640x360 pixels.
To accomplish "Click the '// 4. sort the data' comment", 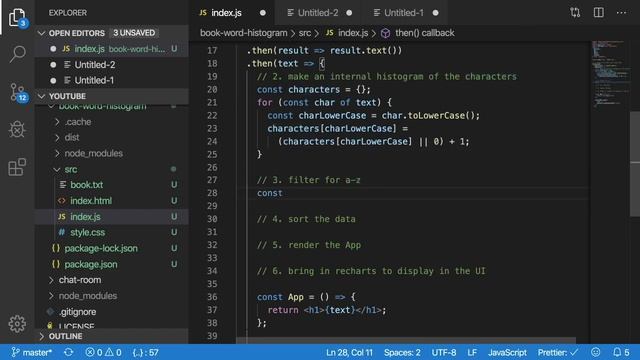I will [306, 219].
